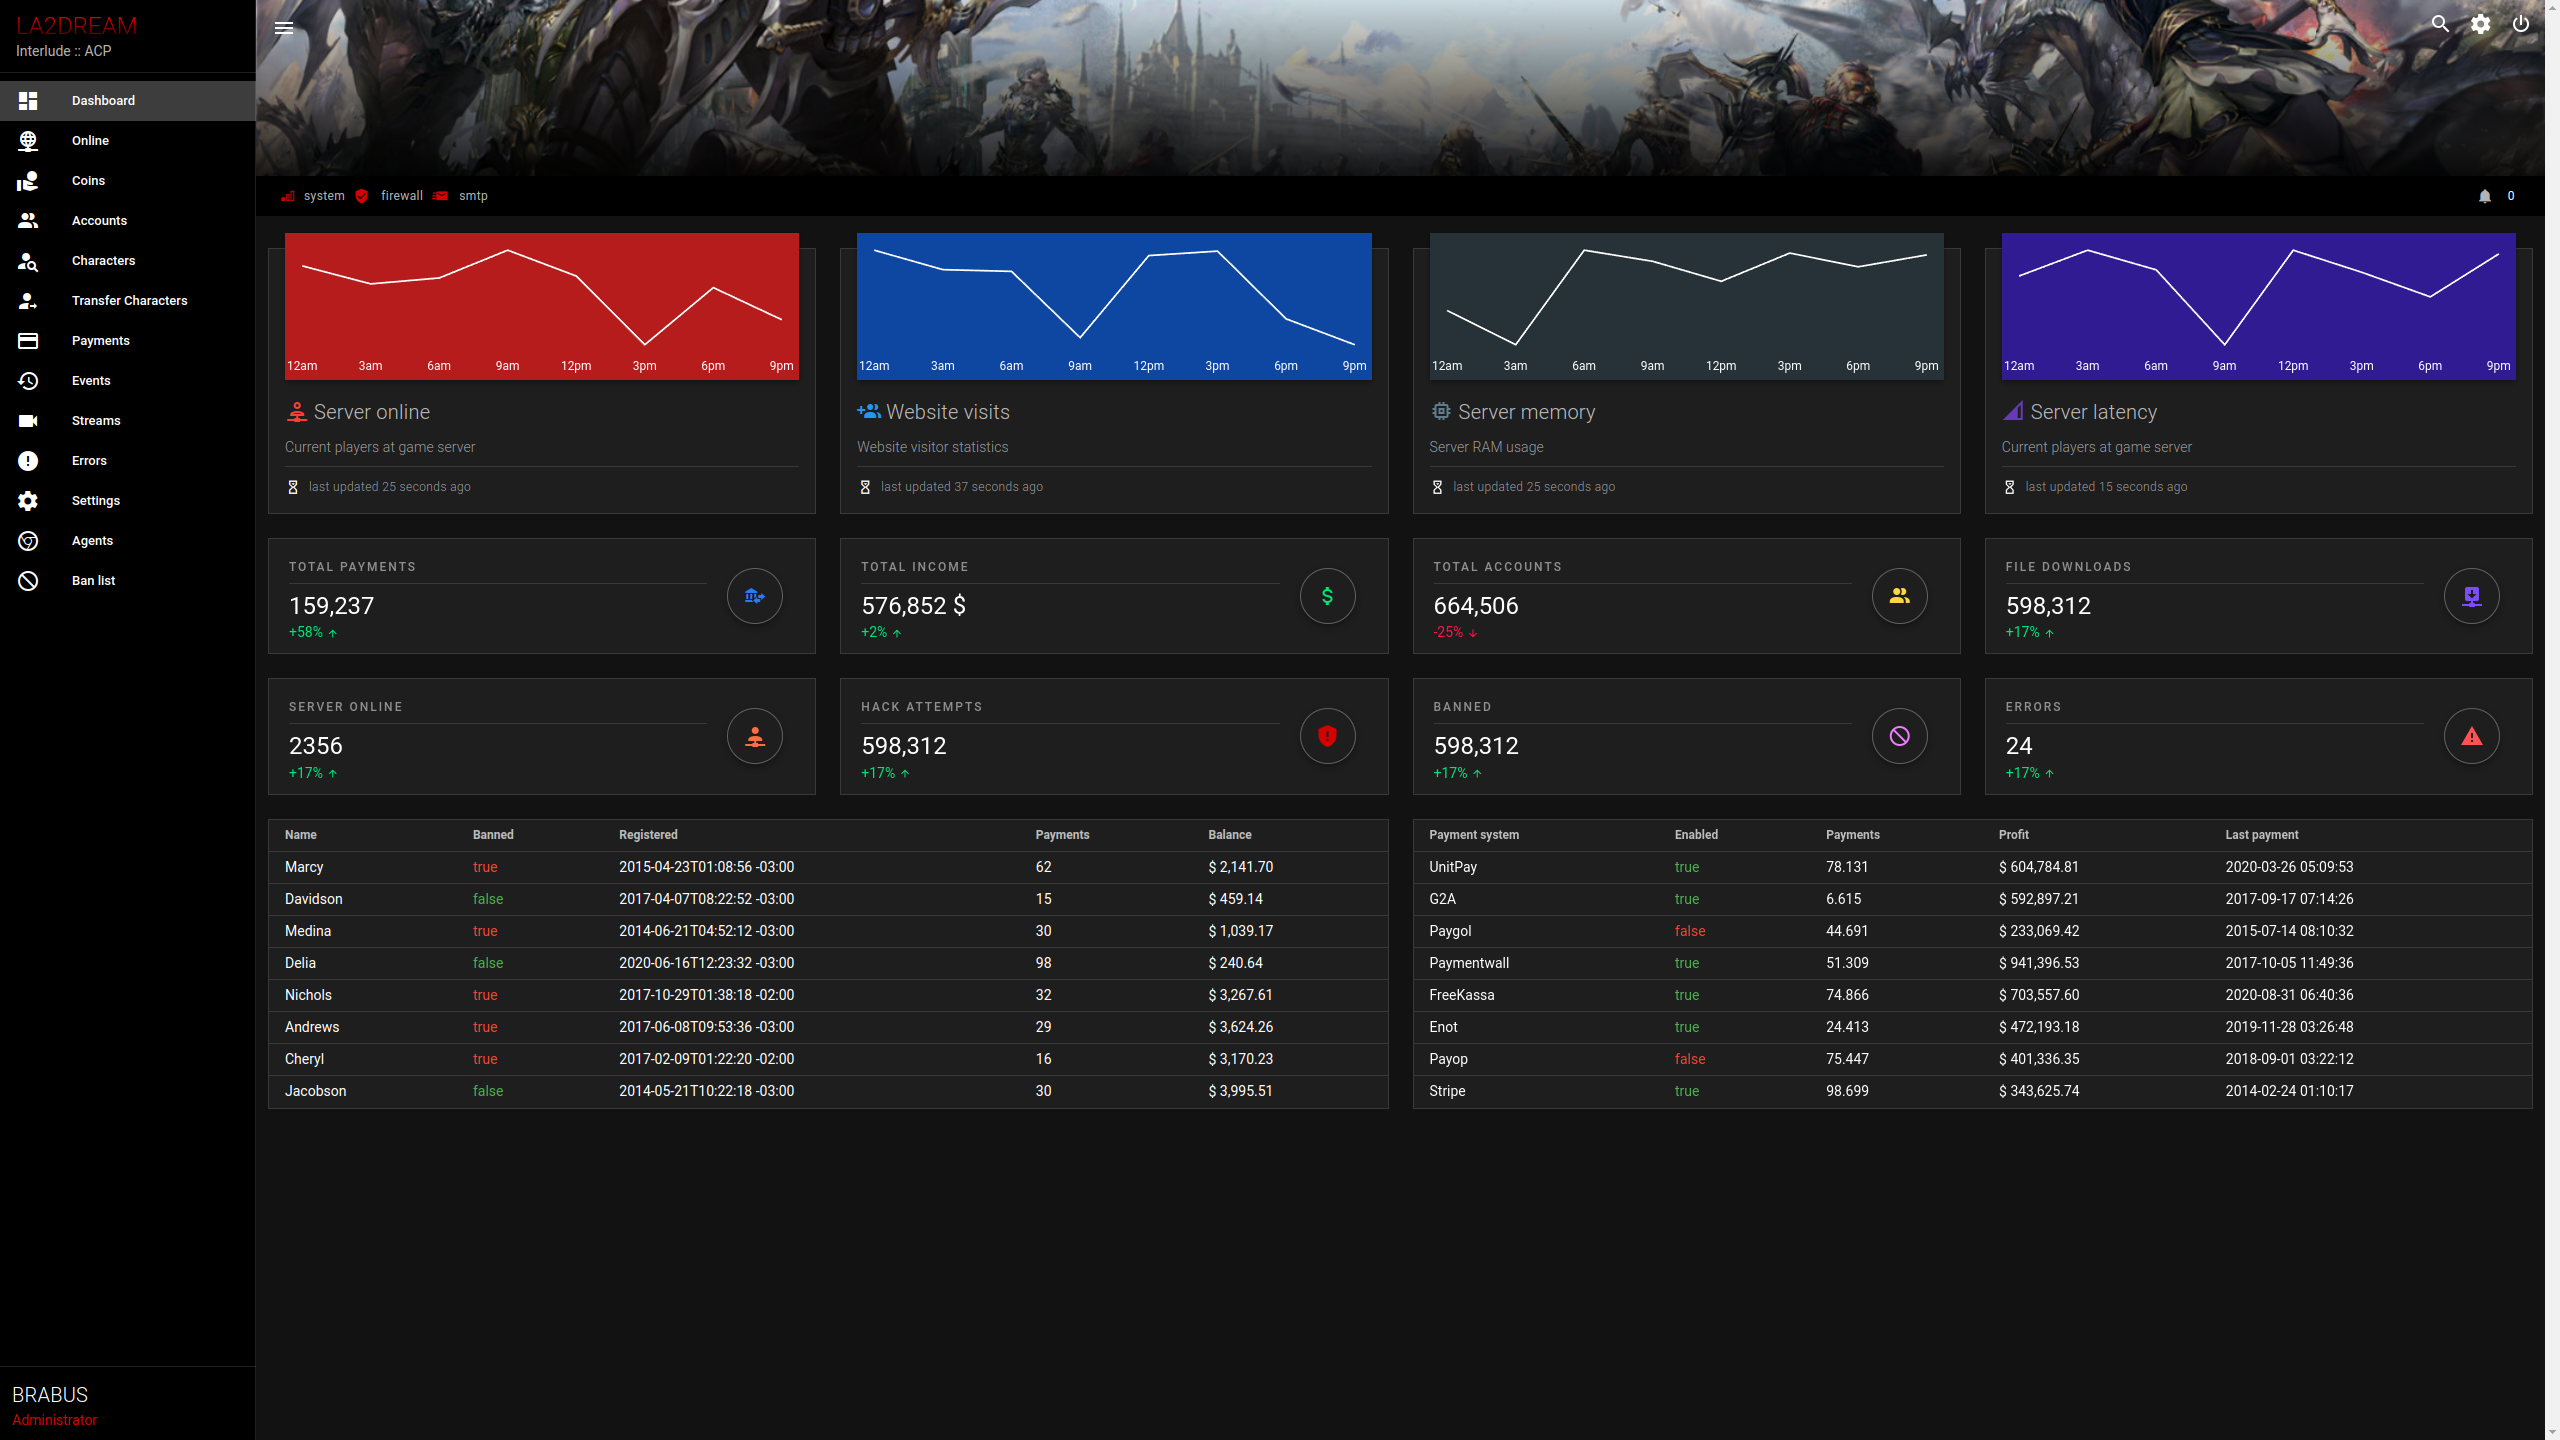Go to Transfer Characters in sidebar
The width and height of the screenshot is (2560, 1440).
pos(129,301)
